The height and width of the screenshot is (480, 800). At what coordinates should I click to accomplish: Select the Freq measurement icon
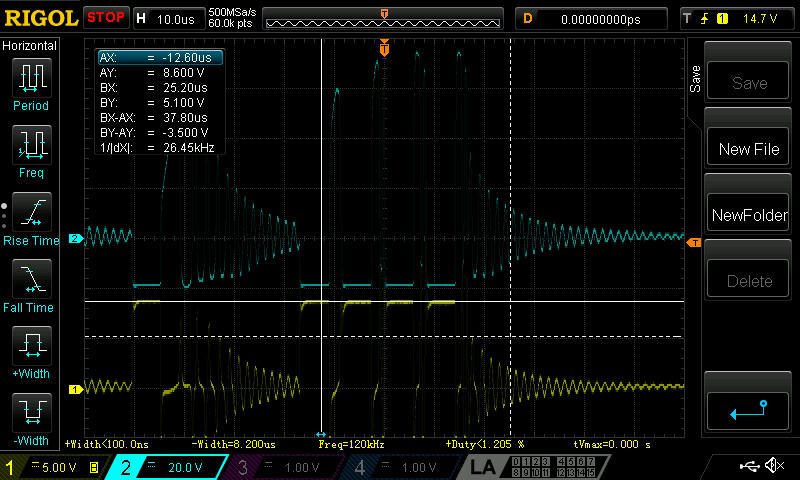click(31, 144)
